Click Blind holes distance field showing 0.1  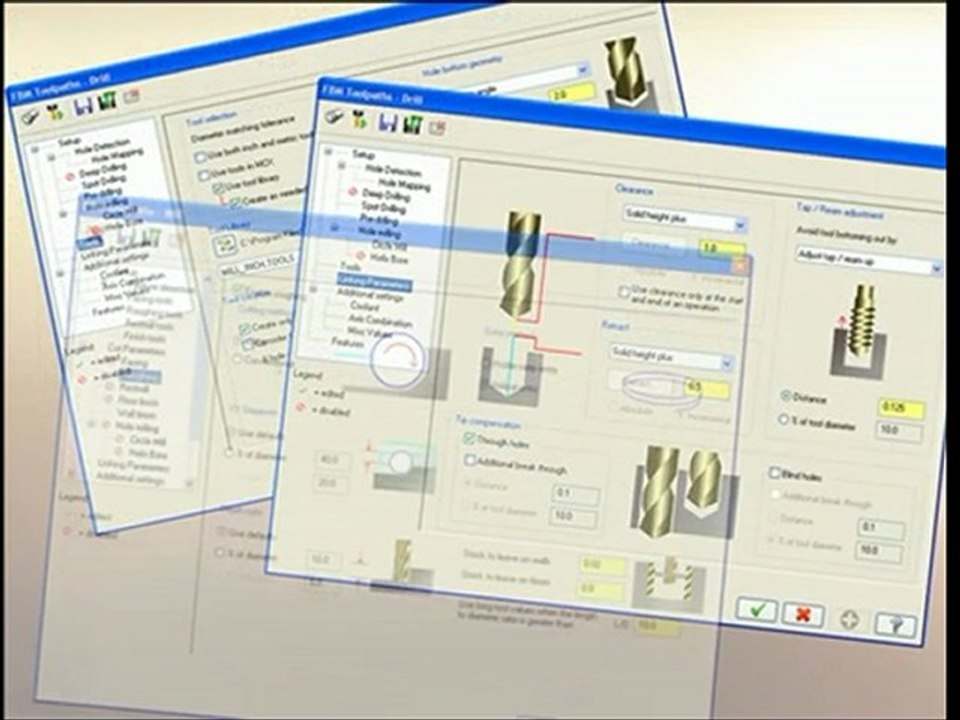880,530
